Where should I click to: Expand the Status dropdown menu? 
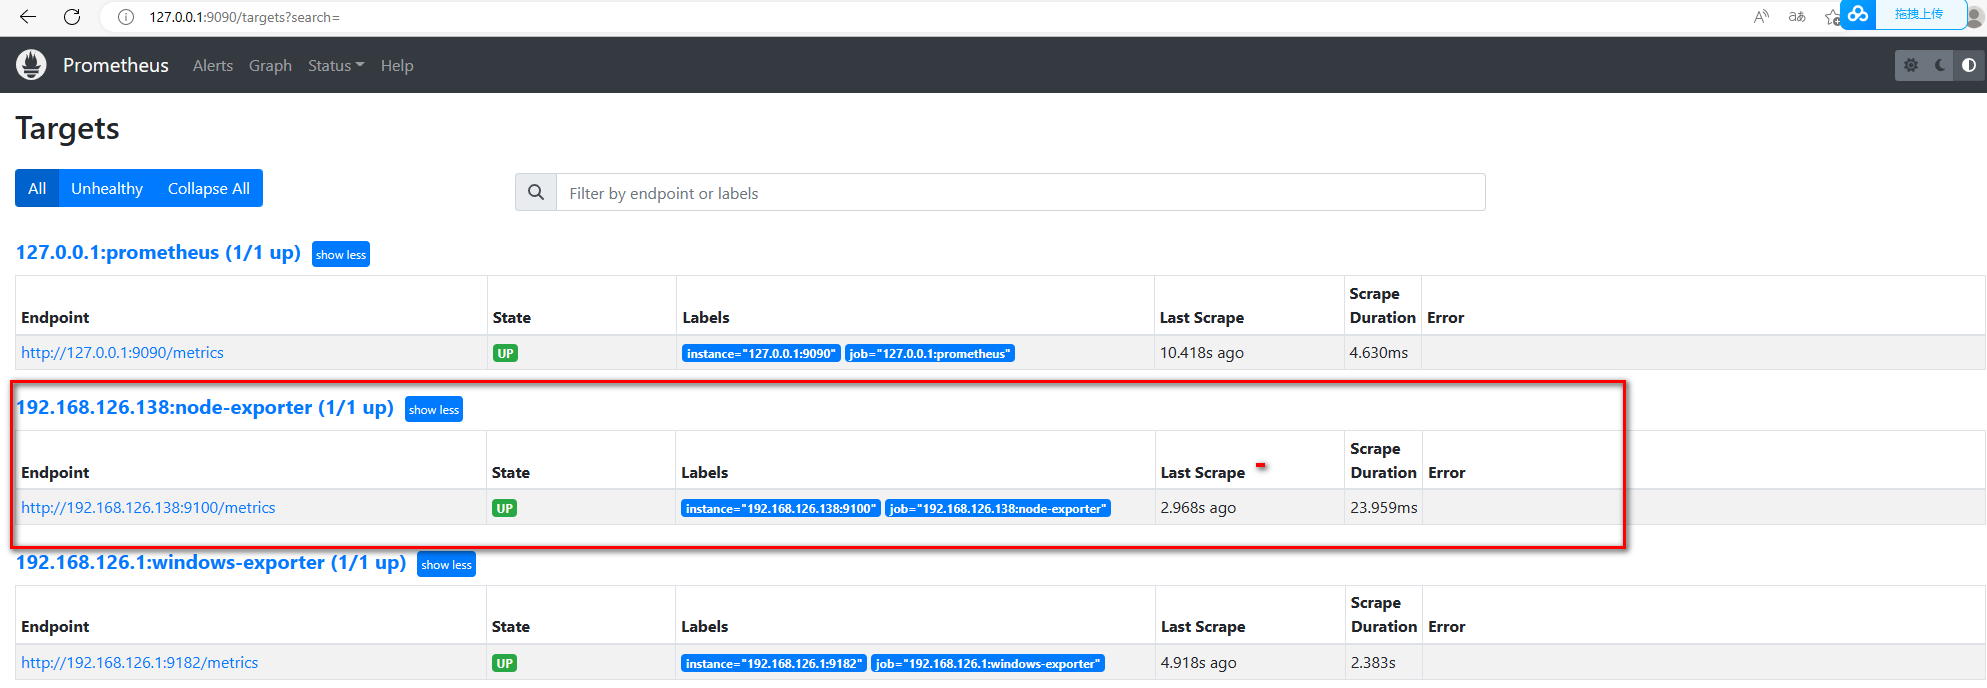[336, 65]
